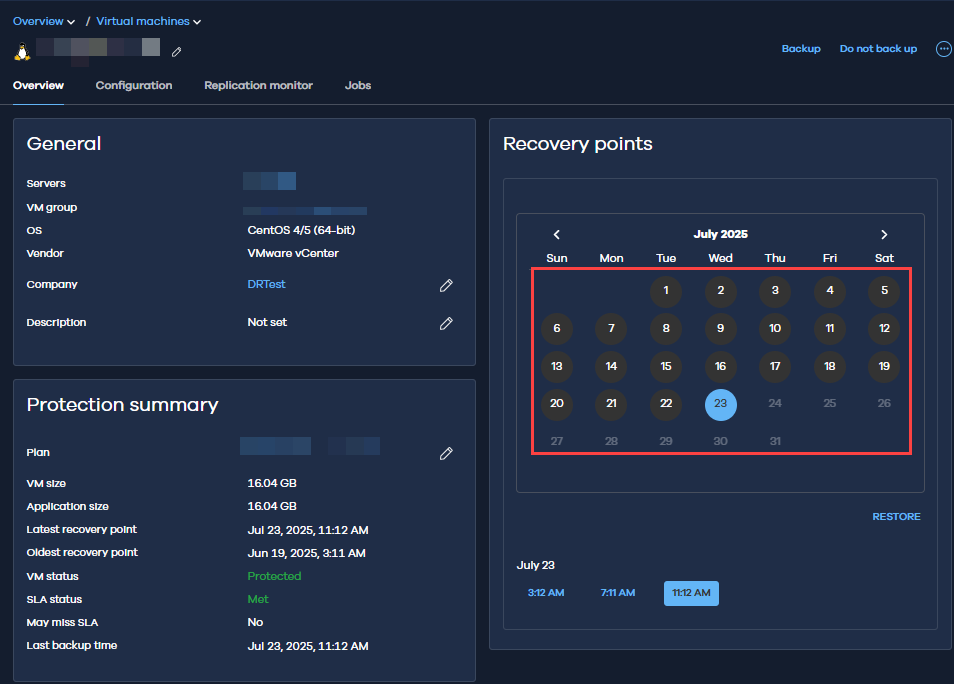Viewport: 954px width, 684px height.
Task: Select July 1 in the calendar
Action: click(x=666, y=290)
